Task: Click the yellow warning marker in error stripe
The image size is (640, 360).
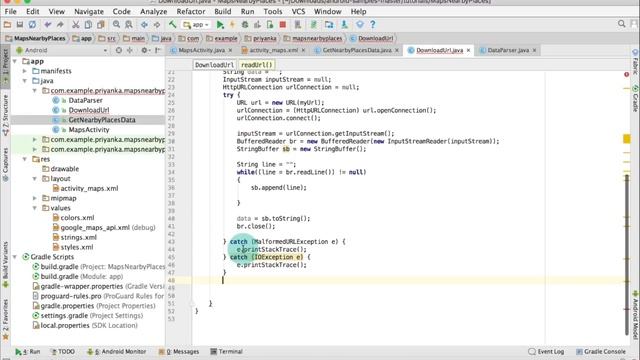Action: 627,139
